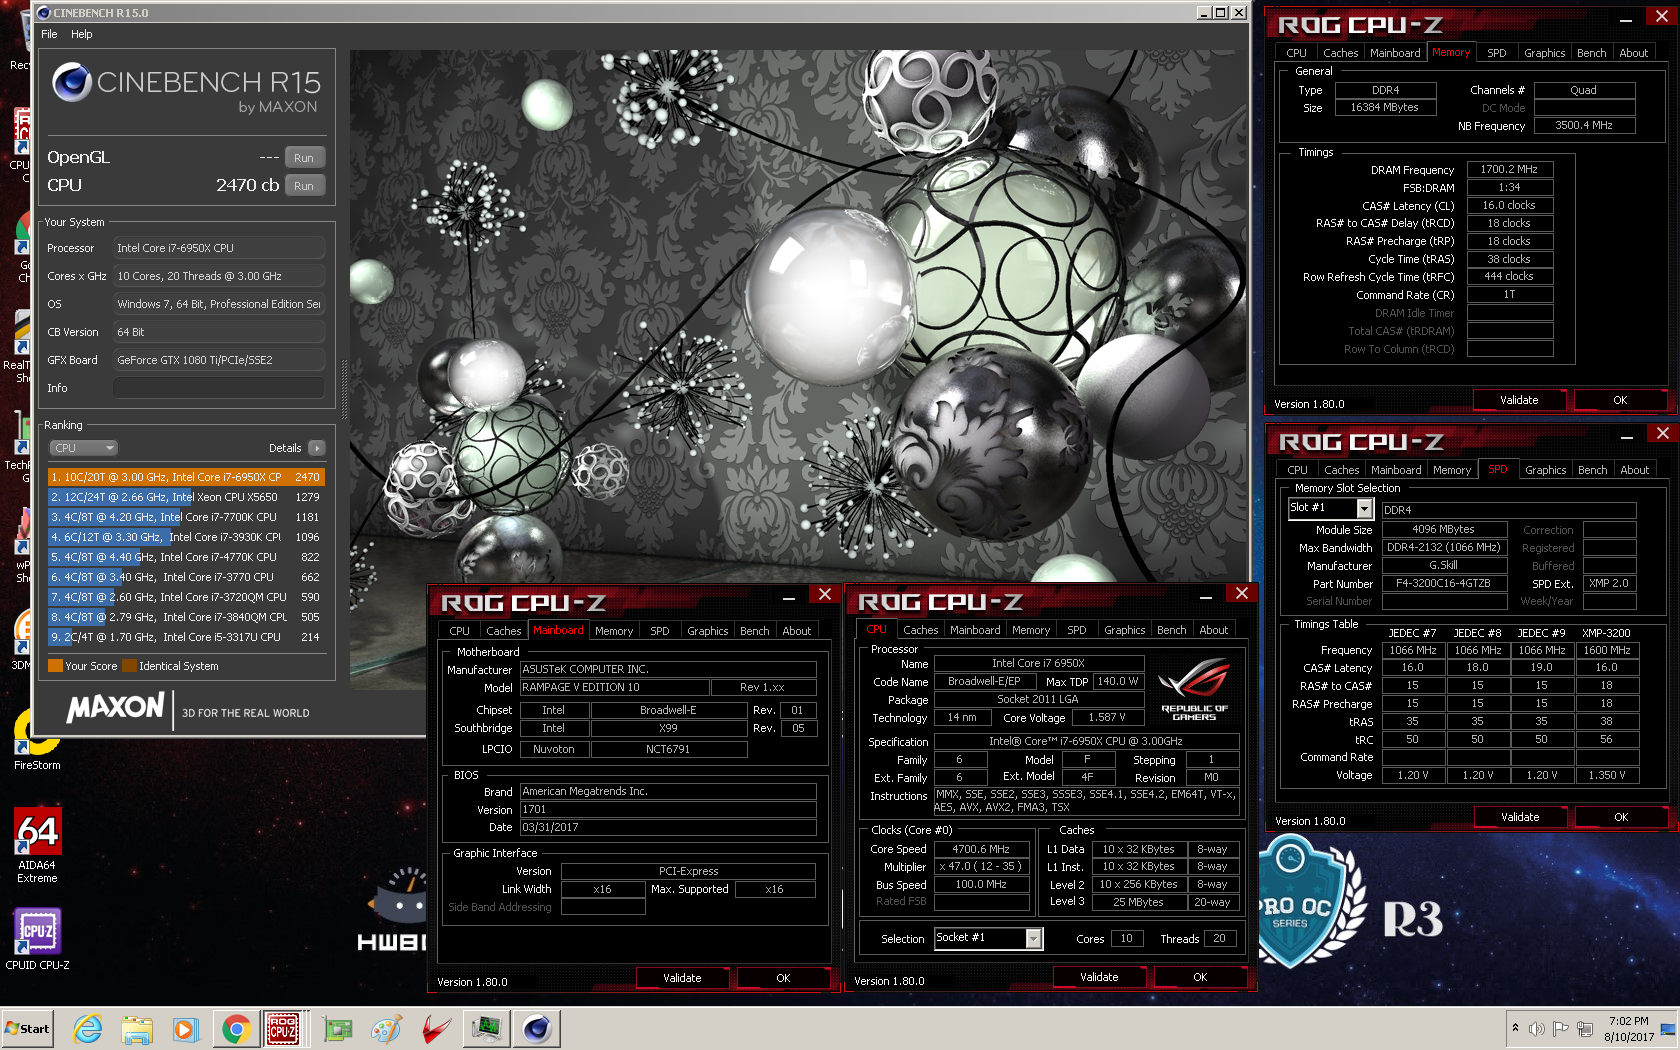Click the orange Your Score legend swatch
The image size is (1680, 1050).
point(55,666)
